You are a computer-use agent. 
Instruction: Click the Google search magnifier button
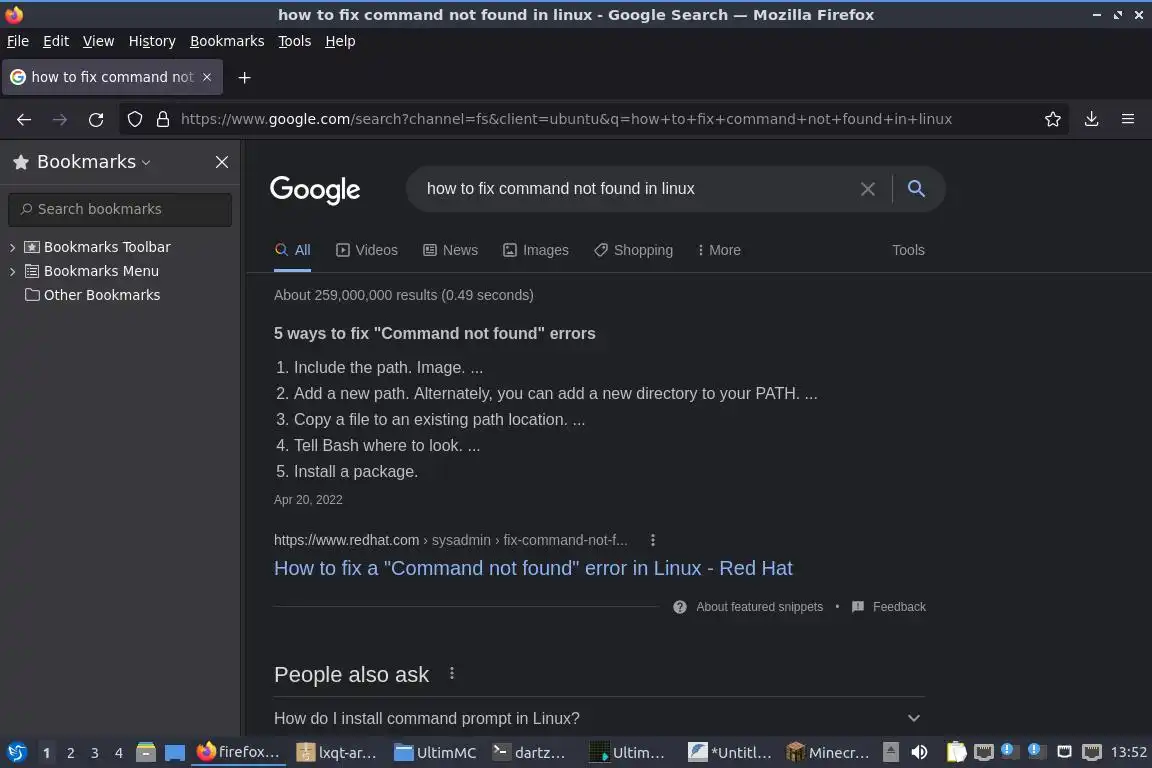click(915, 188)
